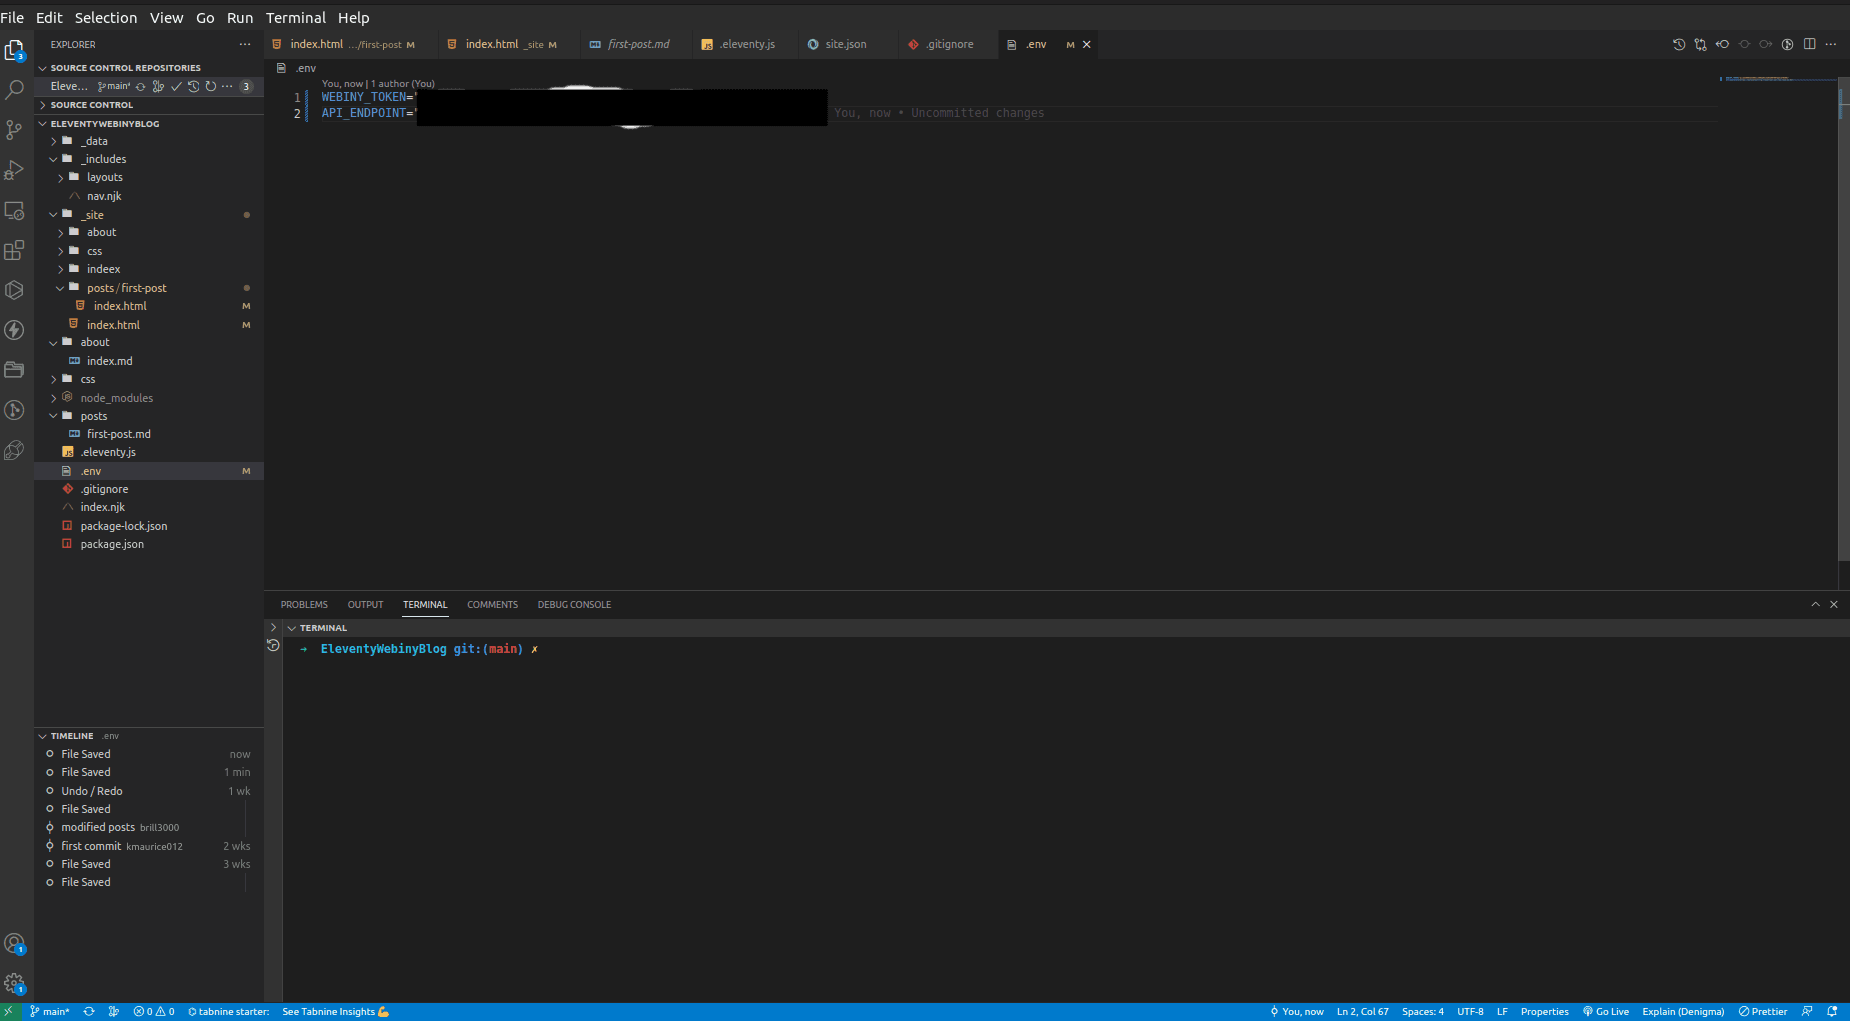
Task: Switch to the Debug Console tab
Action: point(574,604)
